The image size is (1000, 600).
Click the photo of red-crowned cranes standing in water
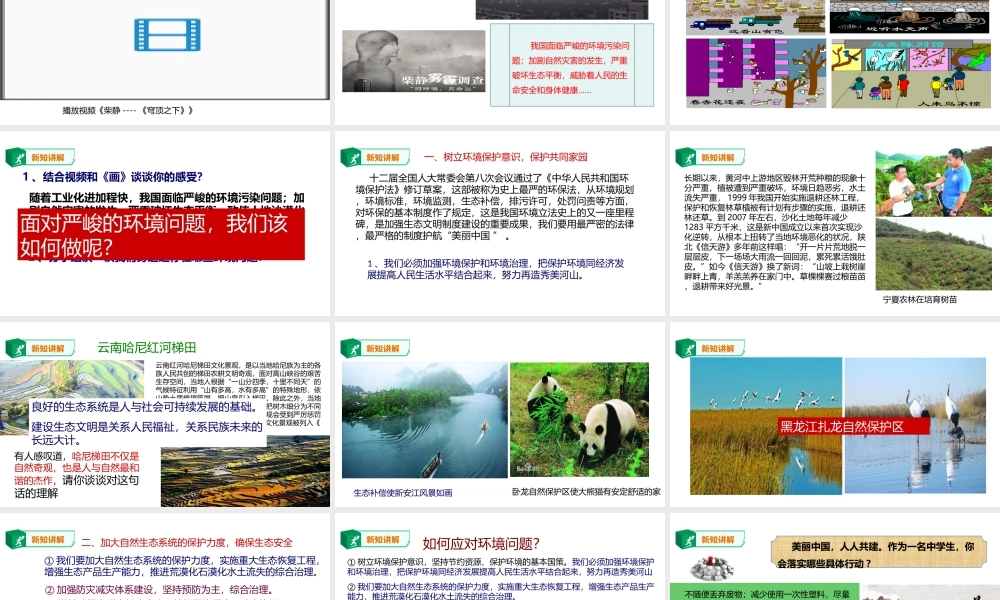click(915, 425)
